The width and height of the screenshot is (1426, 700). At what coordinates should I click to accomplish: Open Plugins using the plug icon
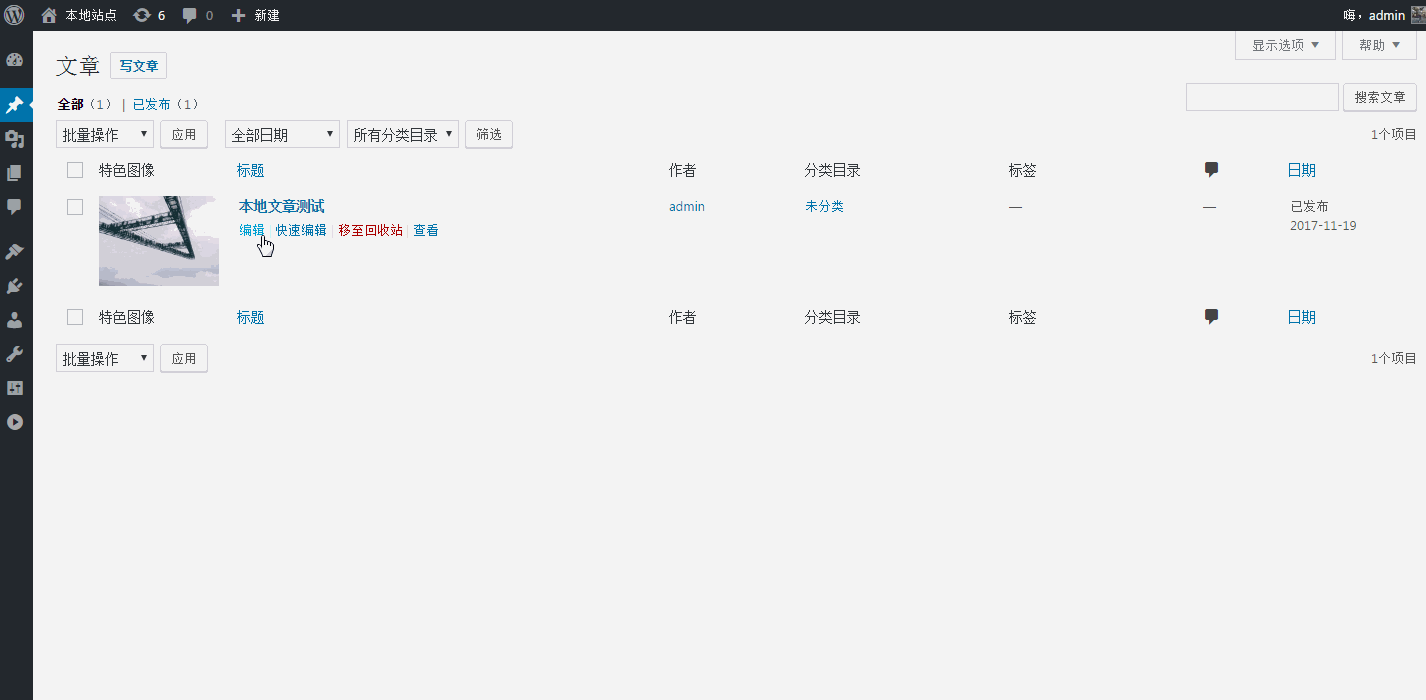click(x=16, y=285)
